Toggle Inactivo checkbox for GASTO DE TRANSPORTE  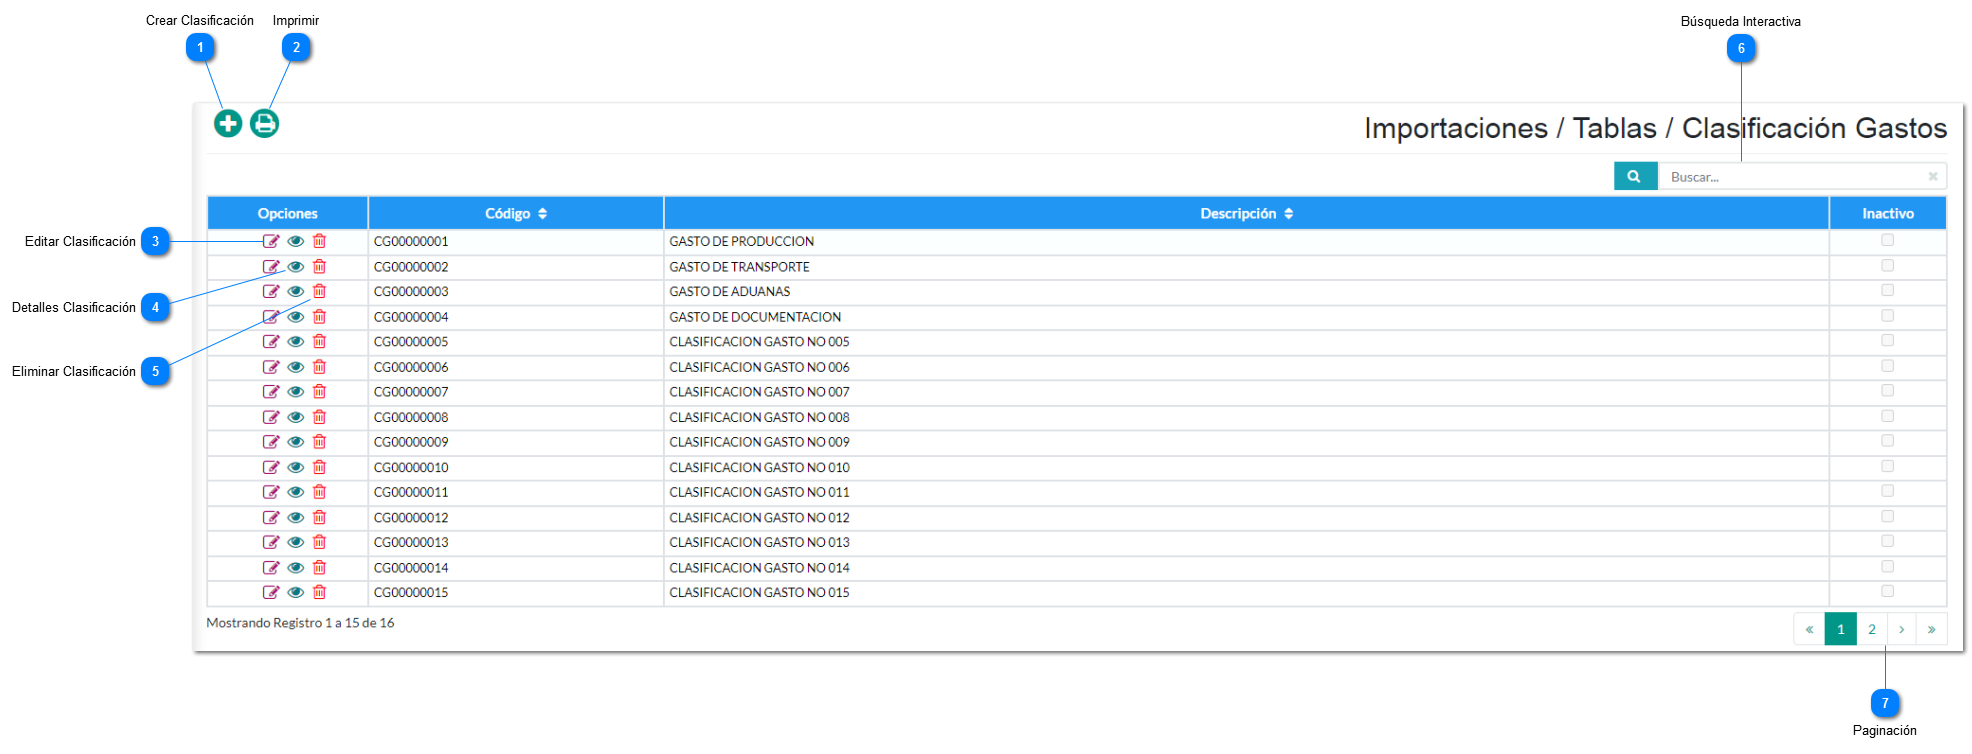[x=1888, y=265]
